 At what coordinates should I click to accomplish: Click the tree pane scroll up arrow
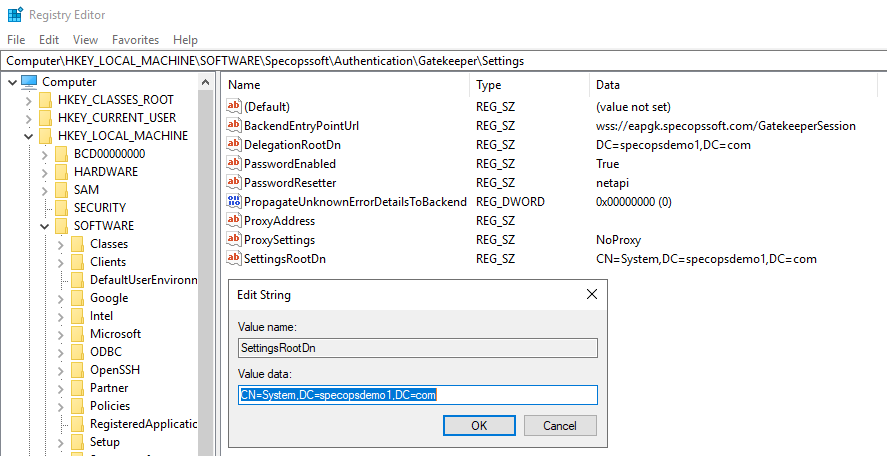tap(205, 82)
